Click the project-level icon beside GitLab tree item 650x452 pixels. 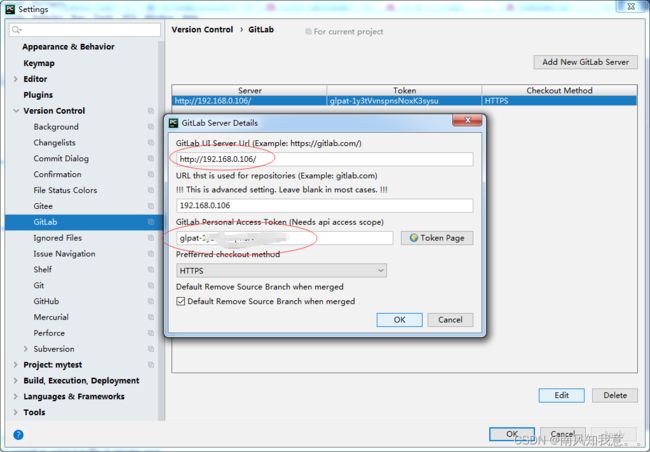pyautogui.click(x=151, y=222)
